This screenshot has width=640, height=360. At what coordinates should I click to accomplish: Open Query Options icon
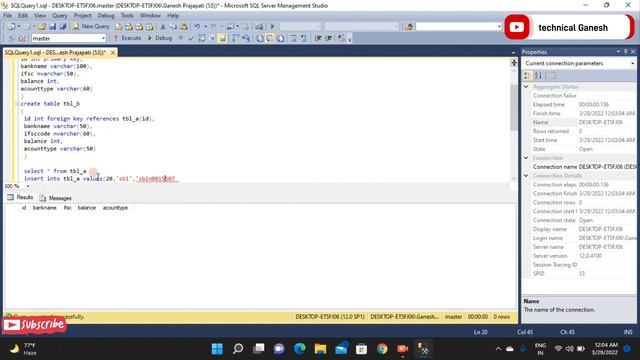[212, 38]
